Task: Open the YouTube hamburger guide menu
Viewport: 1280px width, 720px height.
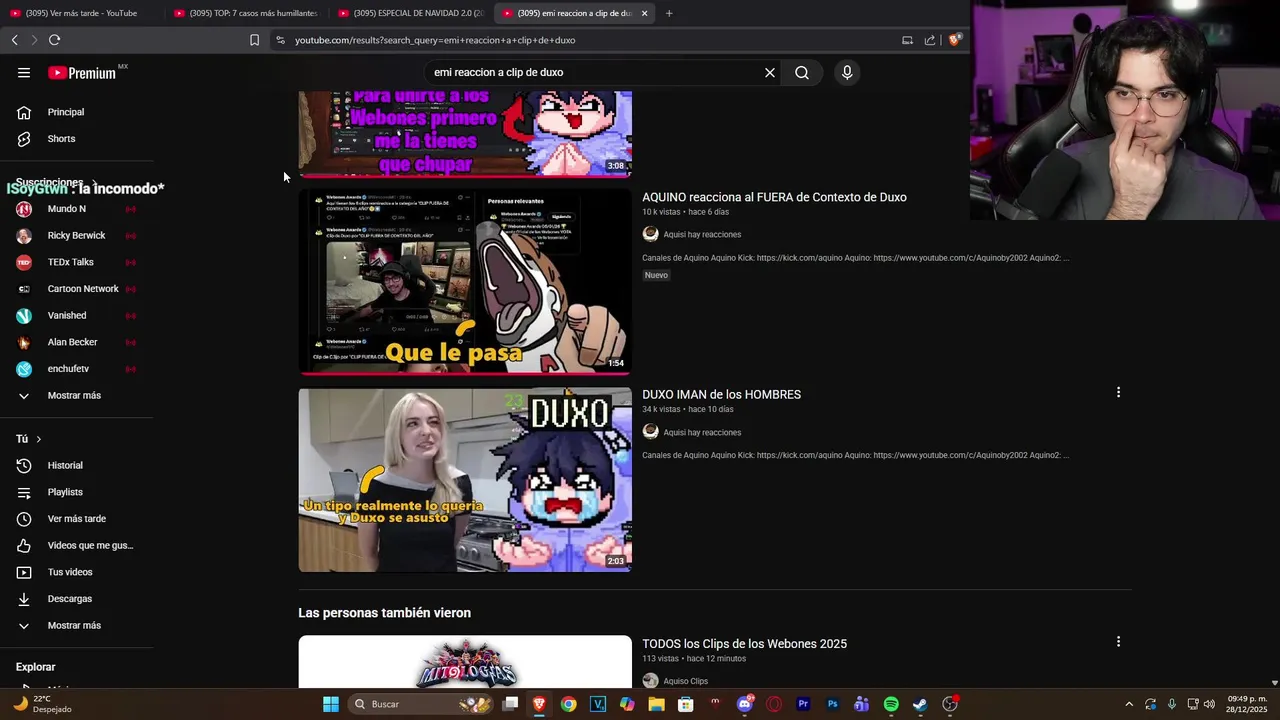Action: pos(24,72)
